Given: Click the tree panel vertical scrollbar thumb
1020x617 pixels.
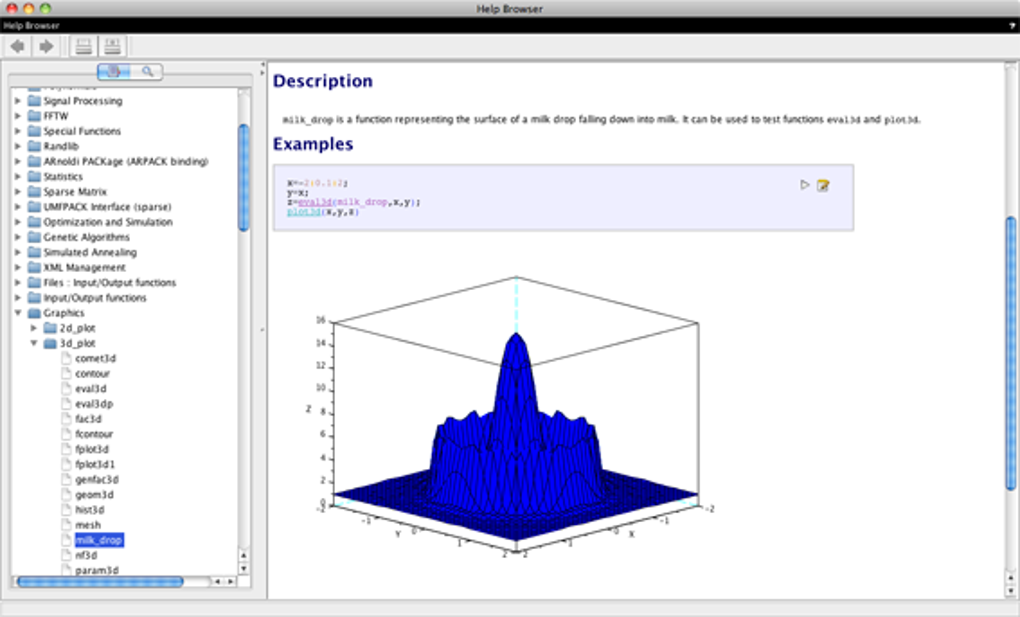Looking at the screenshot, I should coord(244,178).
